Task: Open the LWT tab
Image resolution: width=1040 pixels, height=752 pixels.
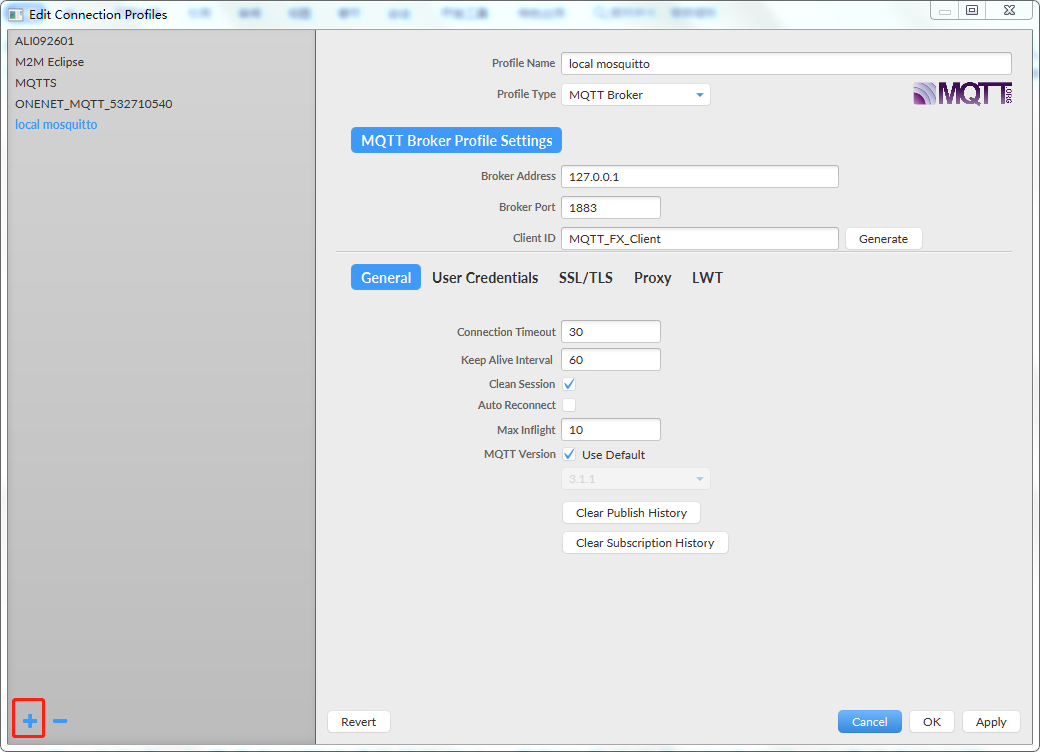Action: tap(707, 277)
